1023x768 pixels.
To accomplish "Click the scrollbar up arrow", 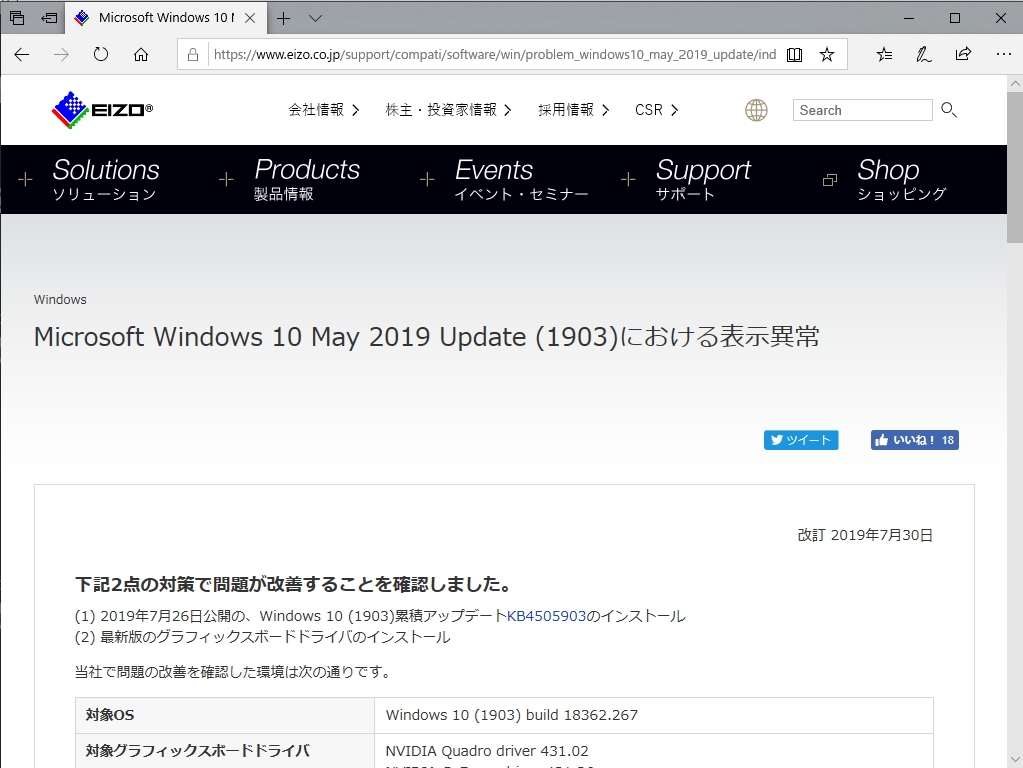I will (x=1015, y=84).
